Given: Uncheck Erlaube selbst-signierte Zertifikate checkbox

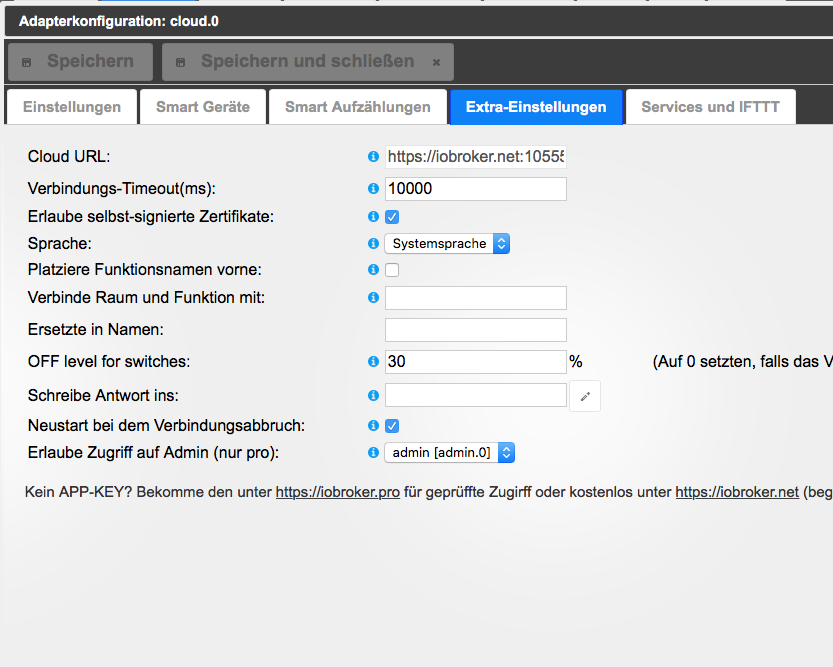Looking at the screenshot, I should pos(392,217).
